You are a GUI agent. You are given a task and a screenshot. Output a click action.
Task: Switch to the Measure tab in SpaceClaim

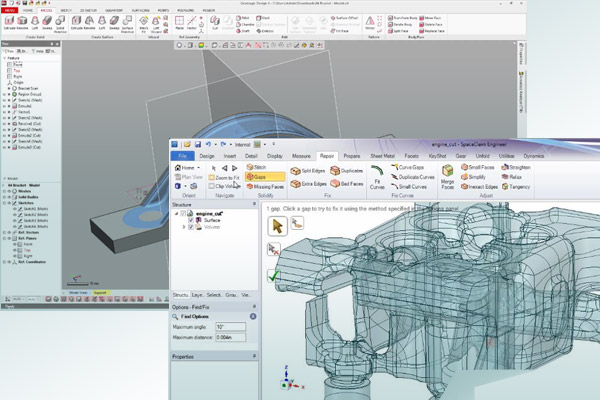pyautogui.click(x=301, y=156)
